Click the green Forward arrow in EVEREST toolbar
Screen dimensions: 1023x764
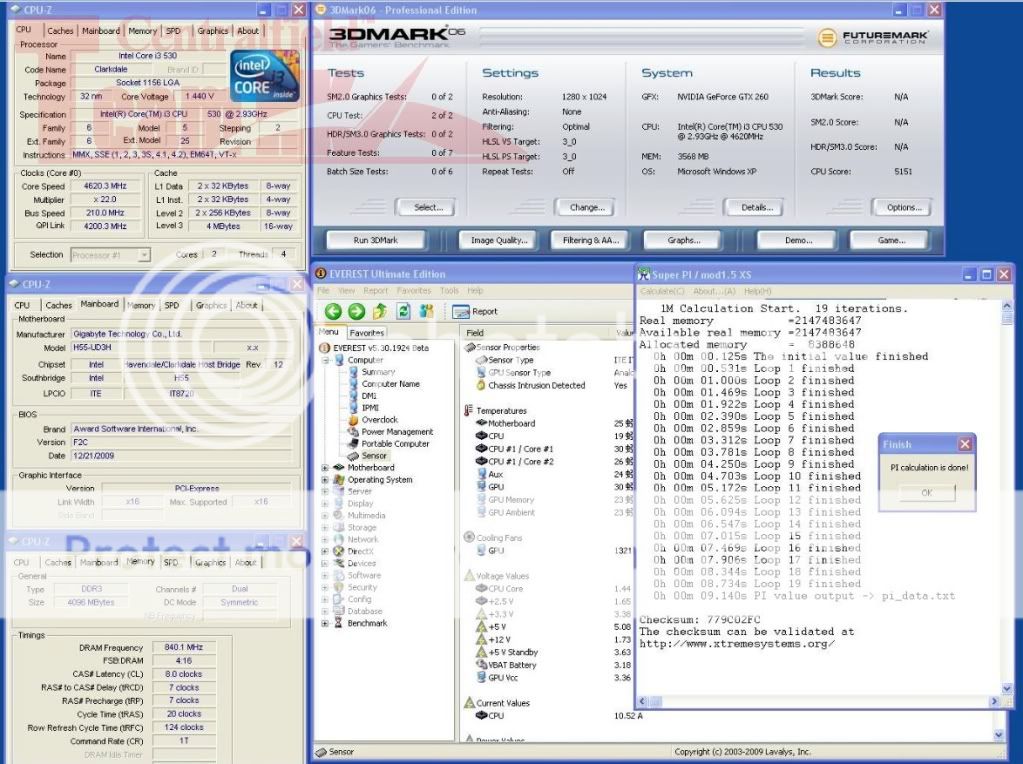tap(356, 311)
